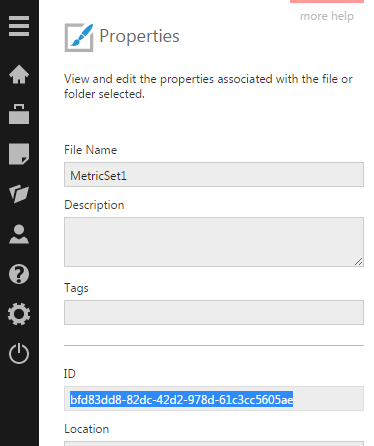Click the Description box resize grip

[359, 262]
